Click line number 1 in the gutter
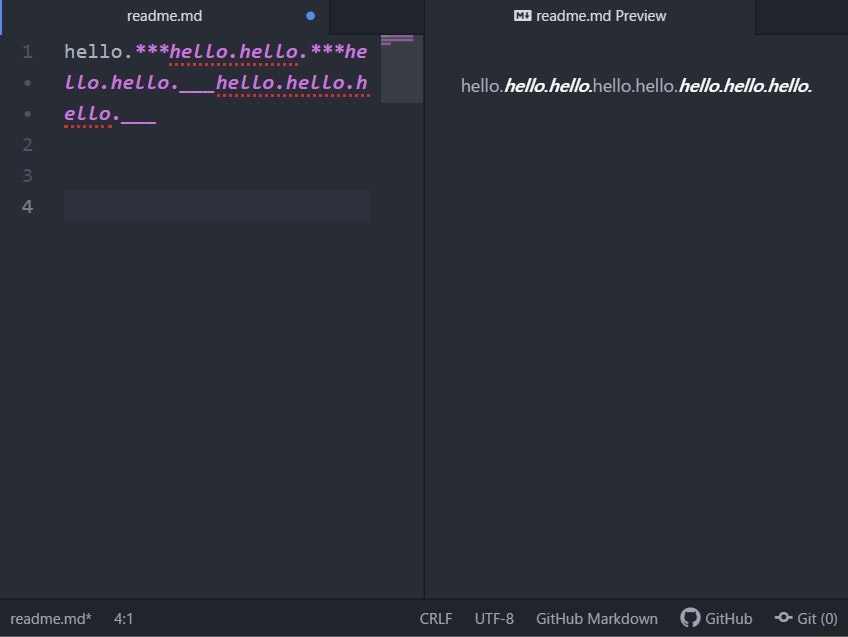This screenshot has width=848, height=637. click(x=28, y=52)
